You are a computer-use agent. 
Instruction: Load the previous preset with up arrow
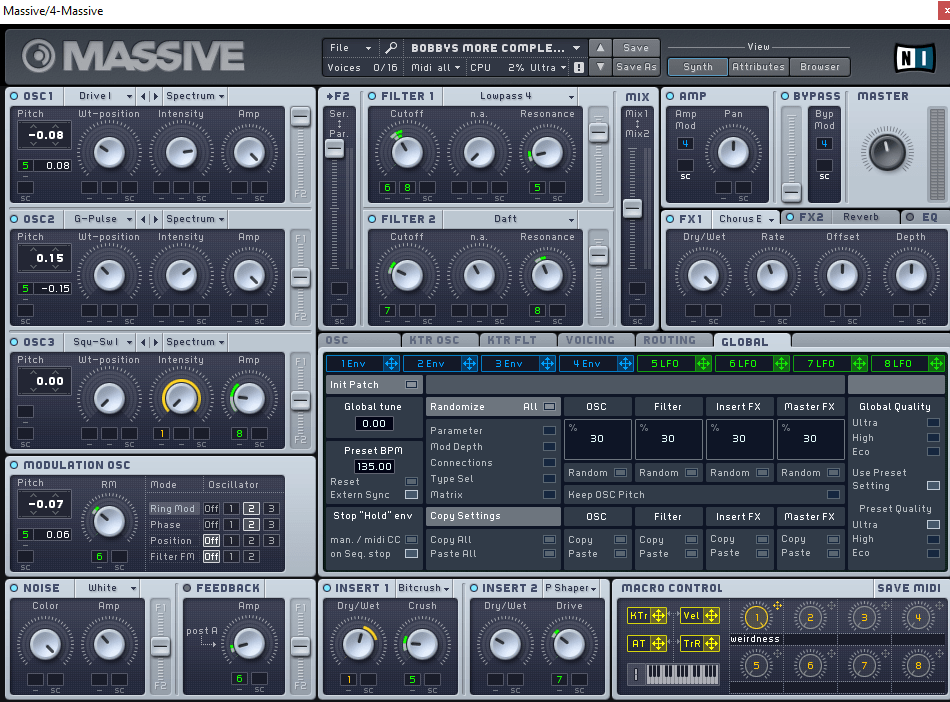click(599, 48)
